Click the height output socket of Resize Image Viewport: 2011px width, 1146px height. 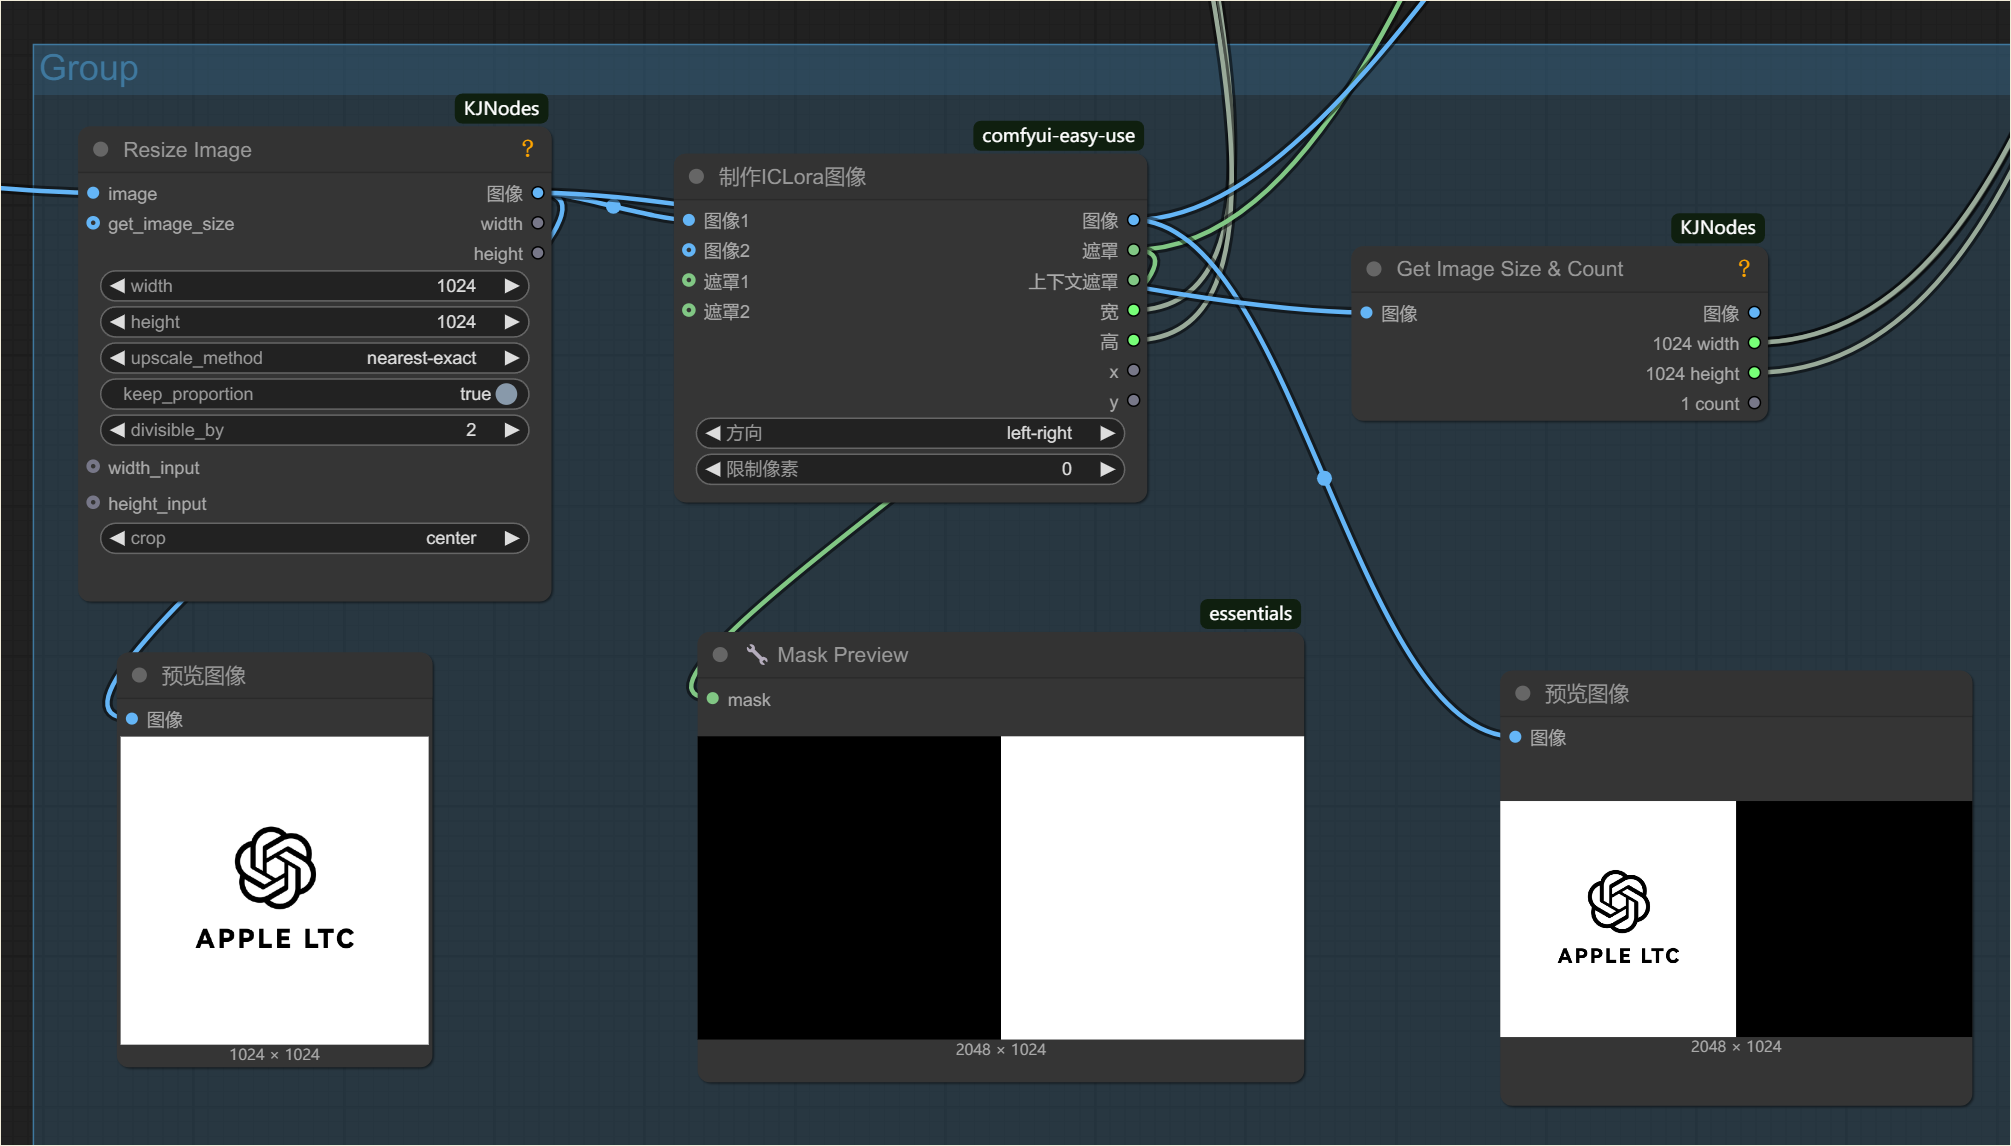pyautogui.click(x=538, y=253)
